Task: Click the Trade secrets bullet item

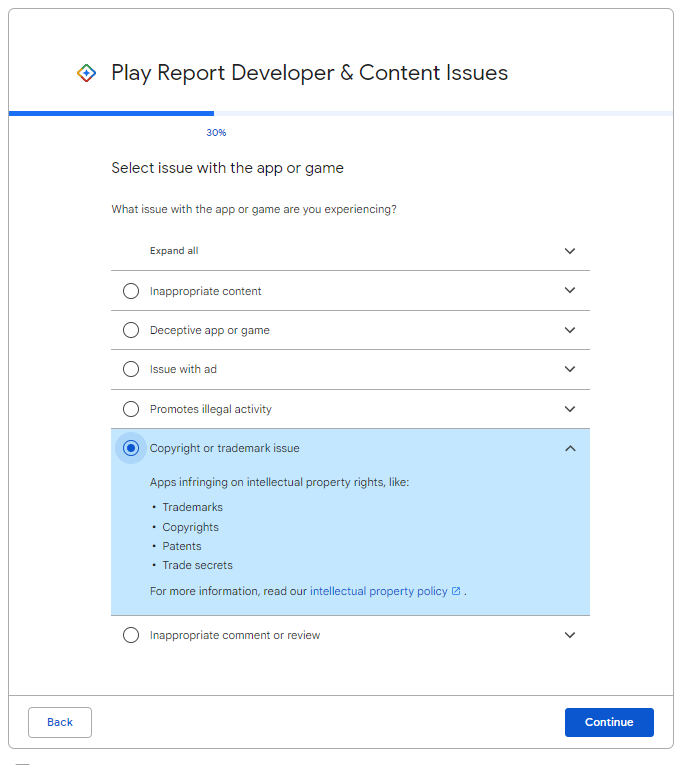Action: (x=198, y=565)
